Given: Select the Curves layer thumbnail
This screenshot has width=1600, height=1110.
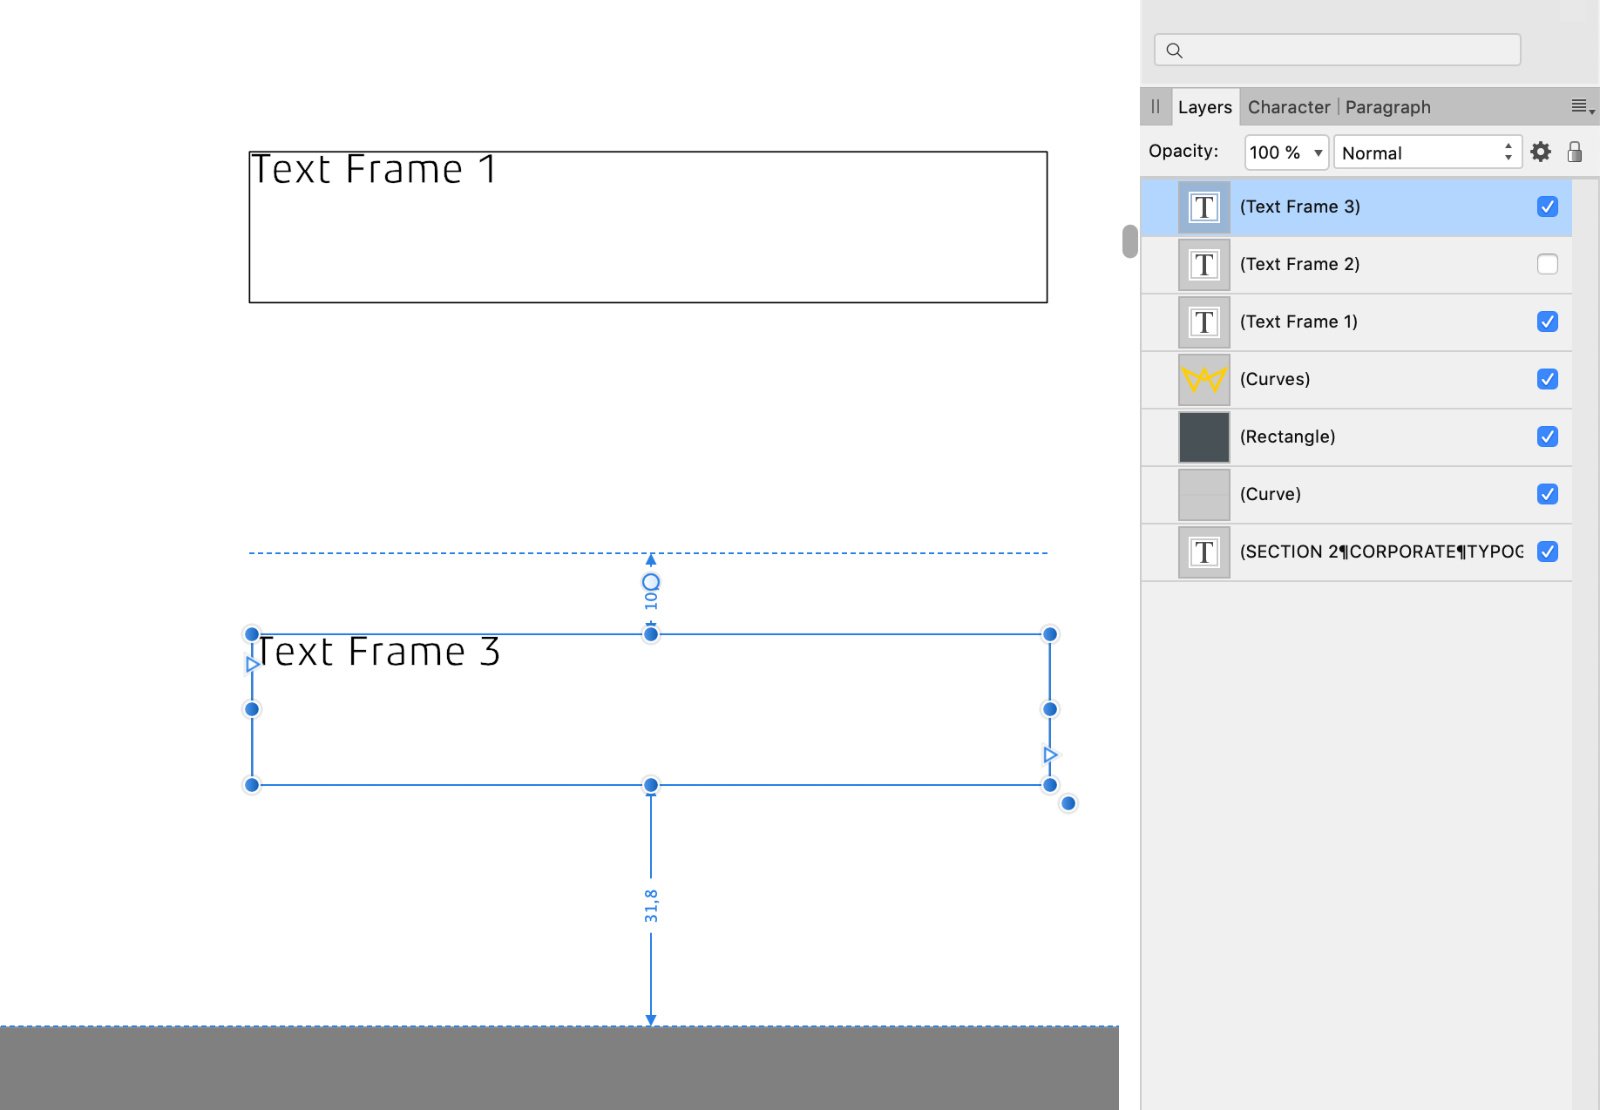Looking at the screenshot, I should point(1204,379).
